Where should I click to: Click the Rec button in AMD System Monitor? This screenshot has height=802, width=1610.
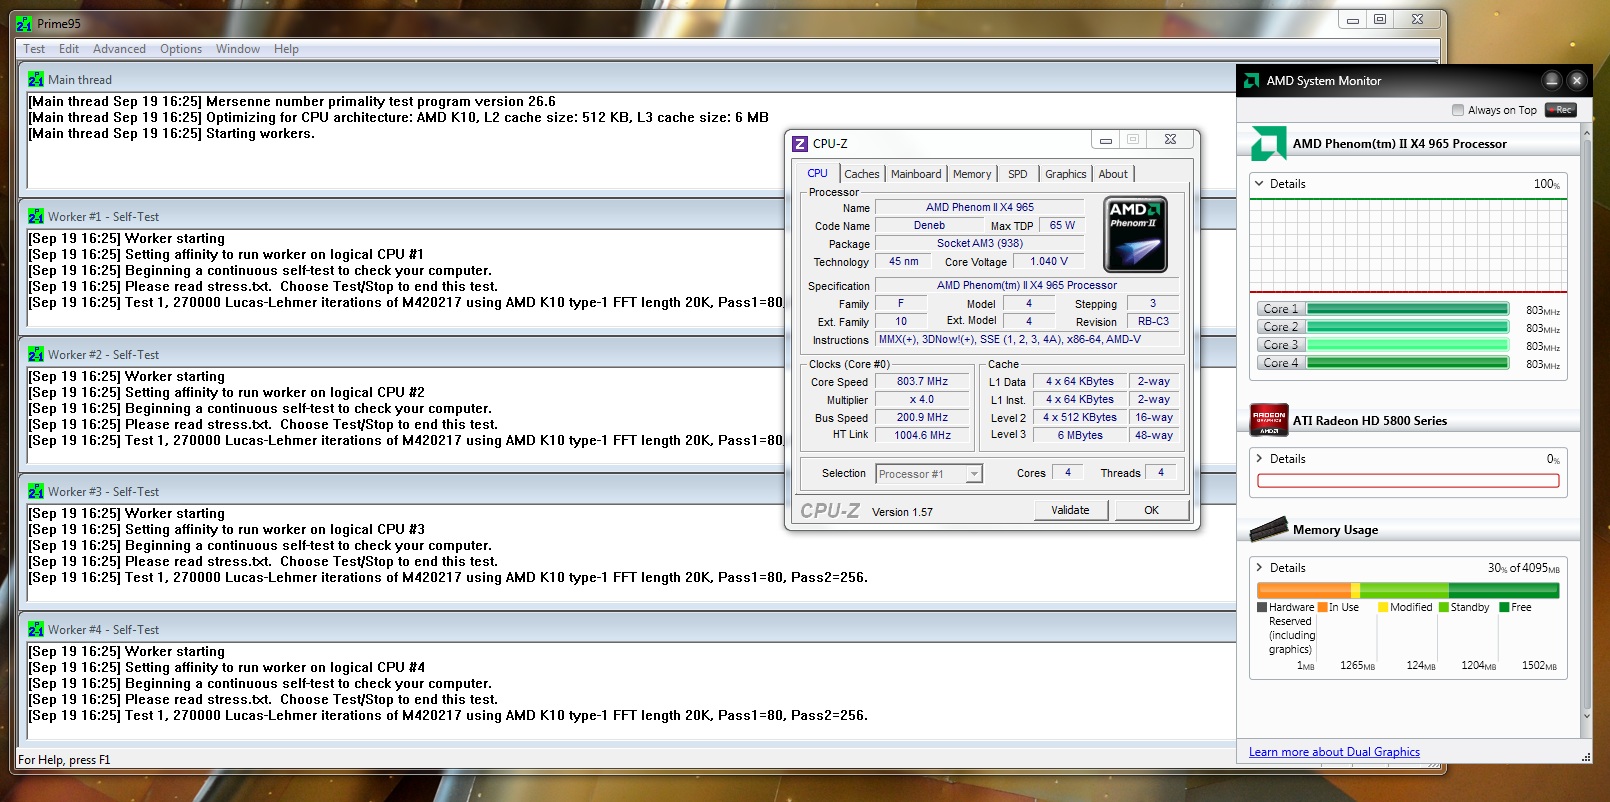pos(1561,110)
